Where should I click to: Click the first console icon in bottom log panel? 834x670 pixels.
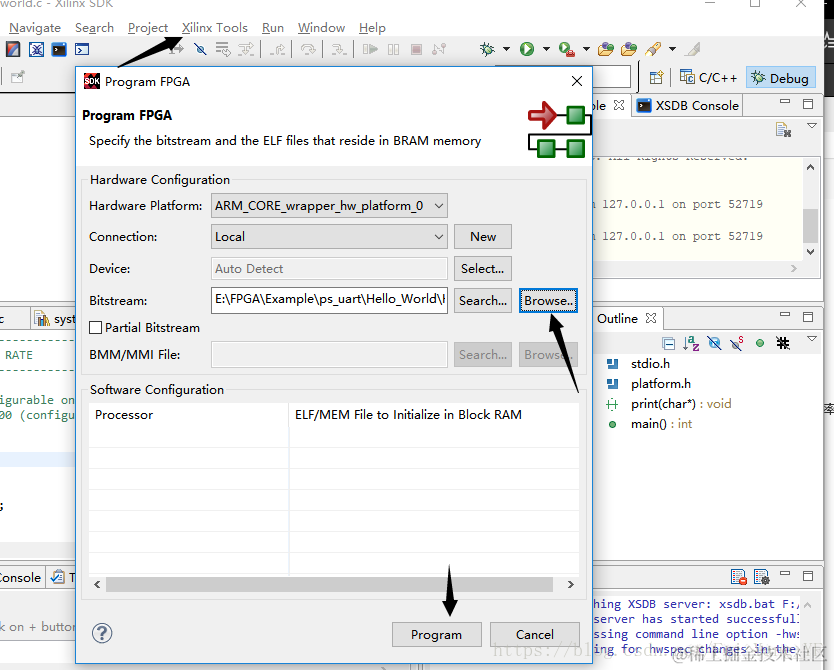(739, 577)
